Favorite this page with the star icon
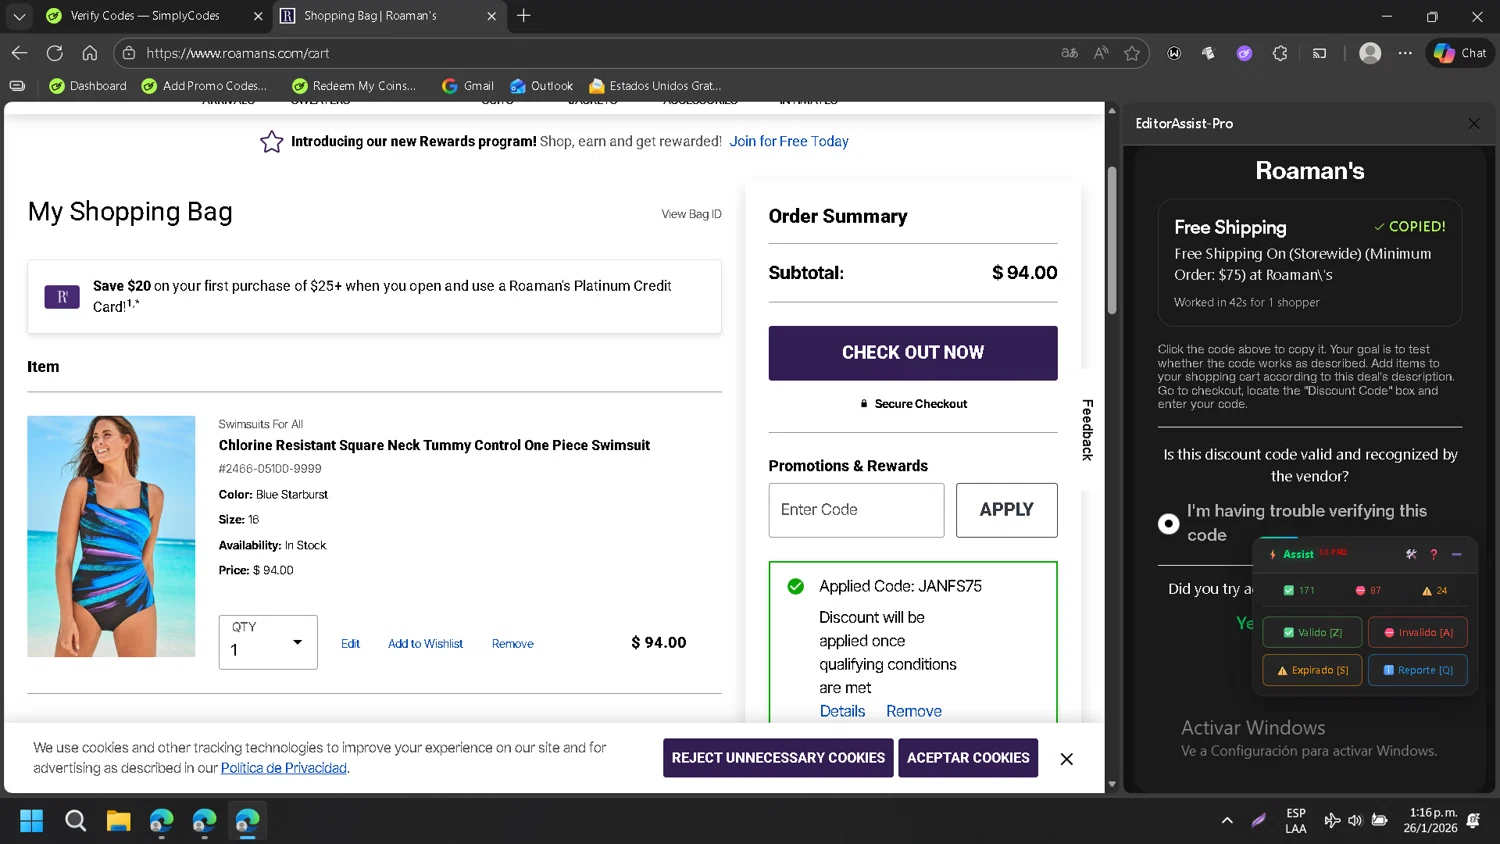This screenshot has width=1500, height=844. coord(1132,53)
